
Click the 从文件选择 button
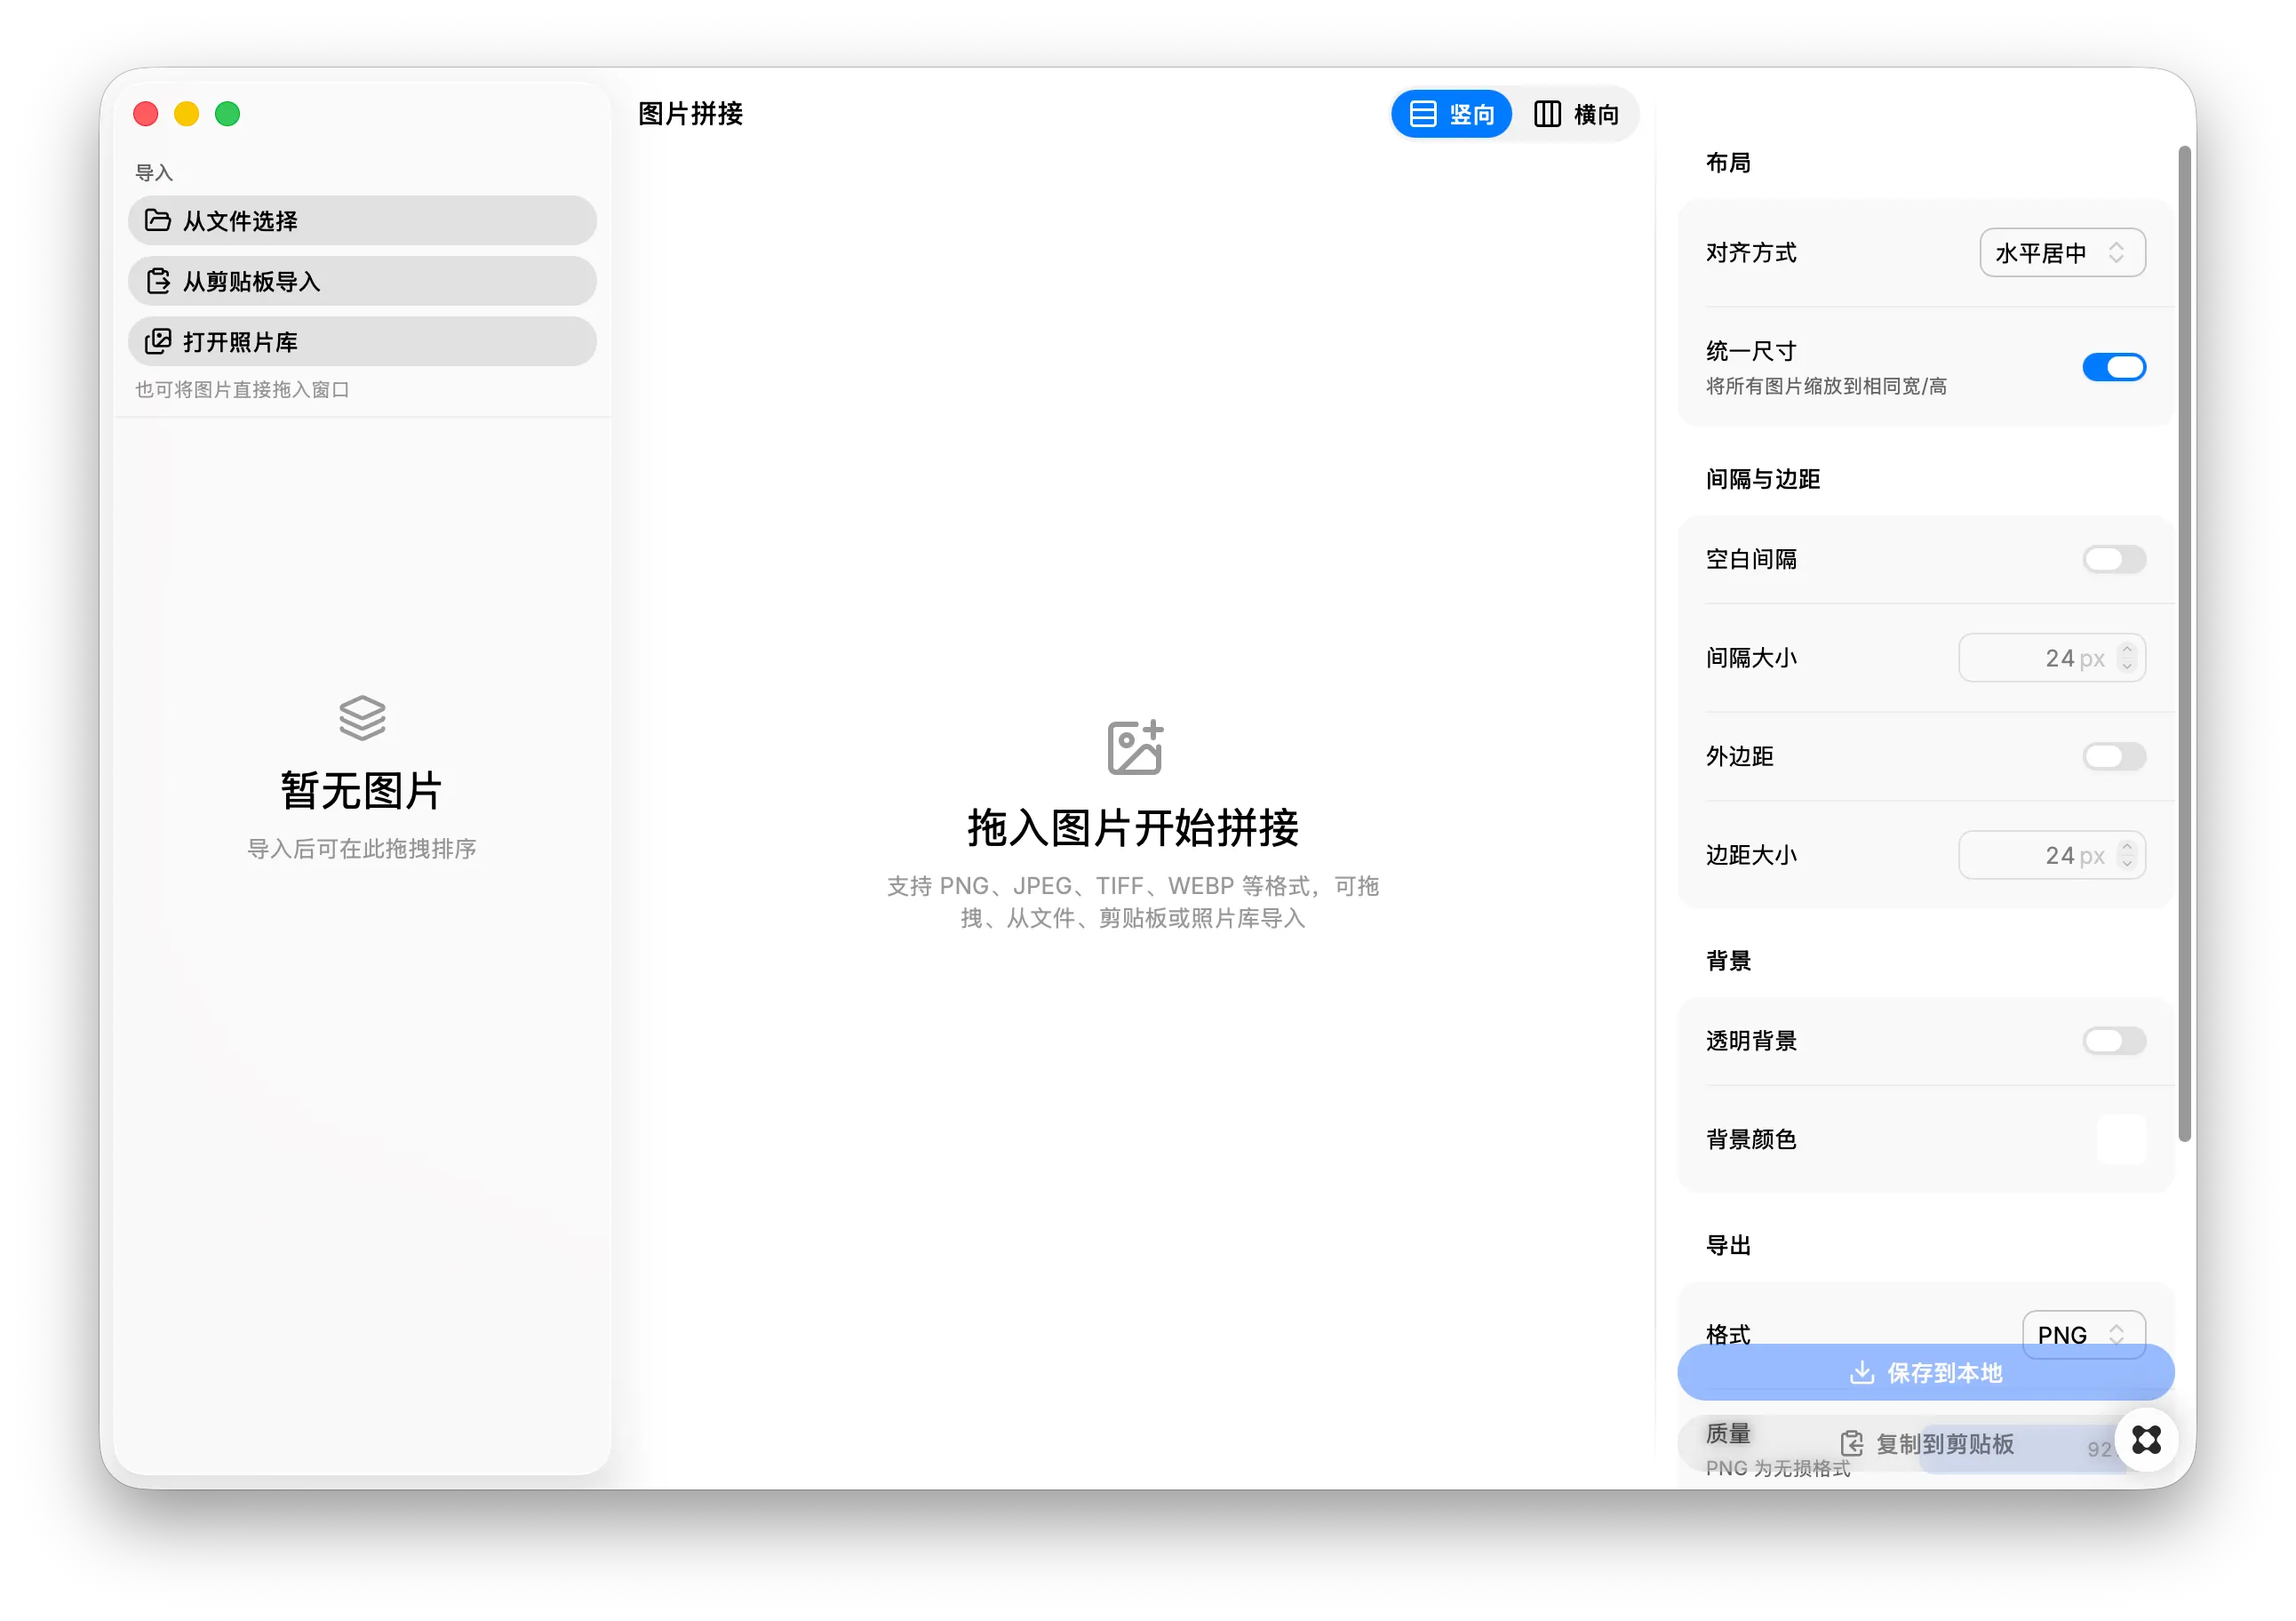coord(362,220)
